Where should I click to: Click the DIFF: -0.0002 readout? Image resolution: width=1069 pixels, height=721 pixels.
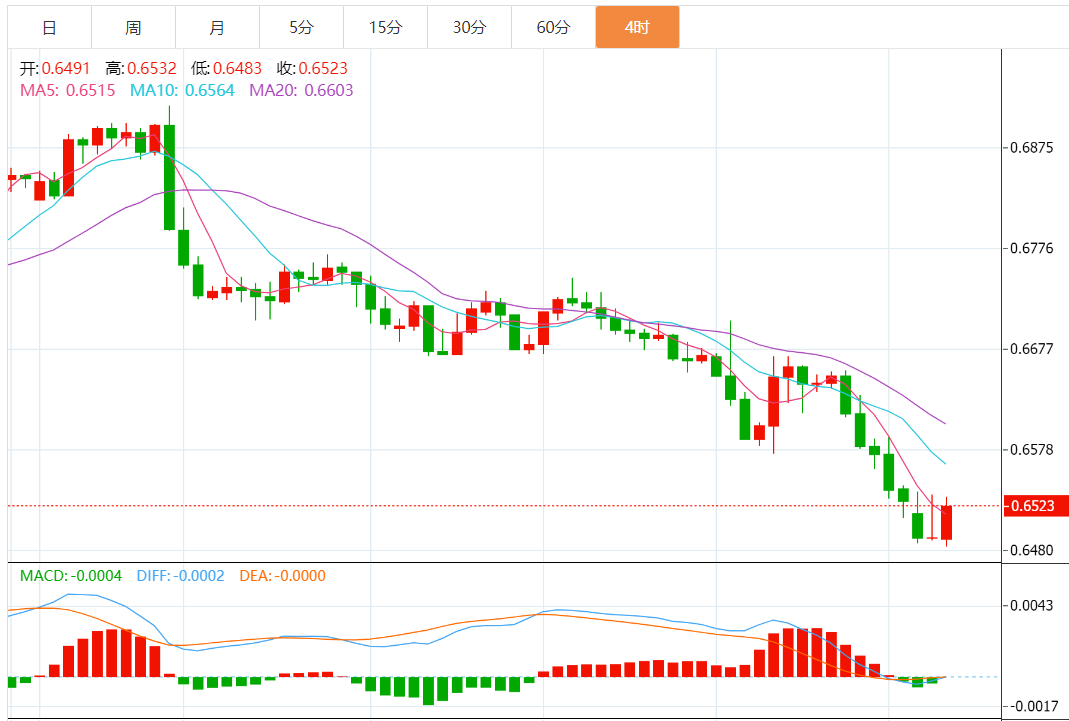point(181,576)
